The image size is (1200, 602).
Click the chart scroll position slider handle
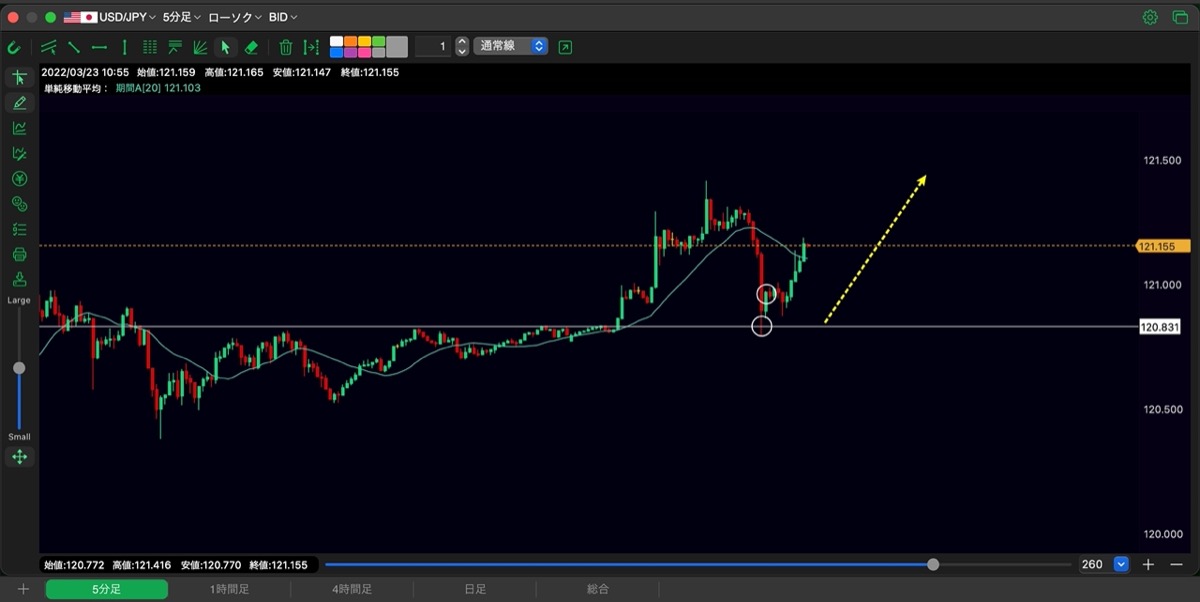[x=933, y=564]
